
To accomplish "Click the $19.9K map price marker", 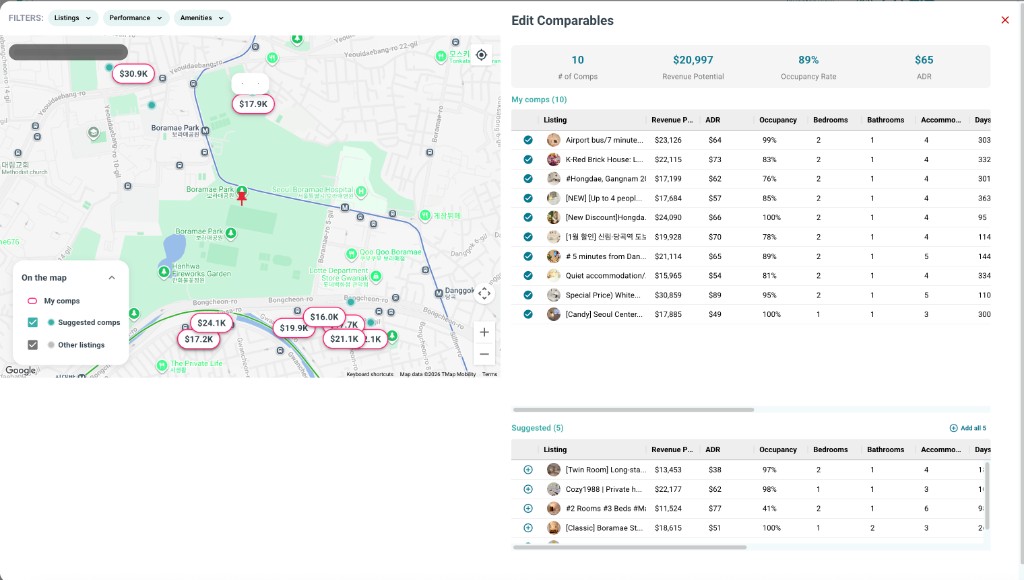I will click(x=293, y=328).
